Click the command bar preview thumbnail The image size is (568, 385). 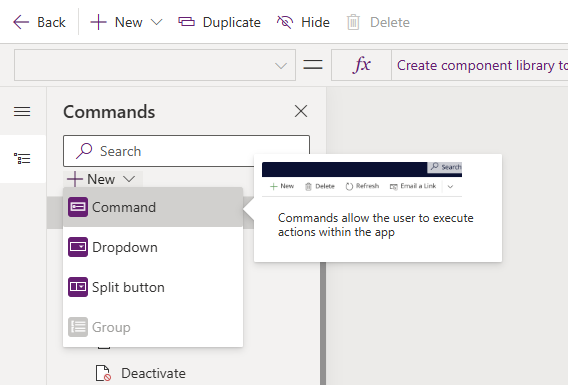[362, 179]
